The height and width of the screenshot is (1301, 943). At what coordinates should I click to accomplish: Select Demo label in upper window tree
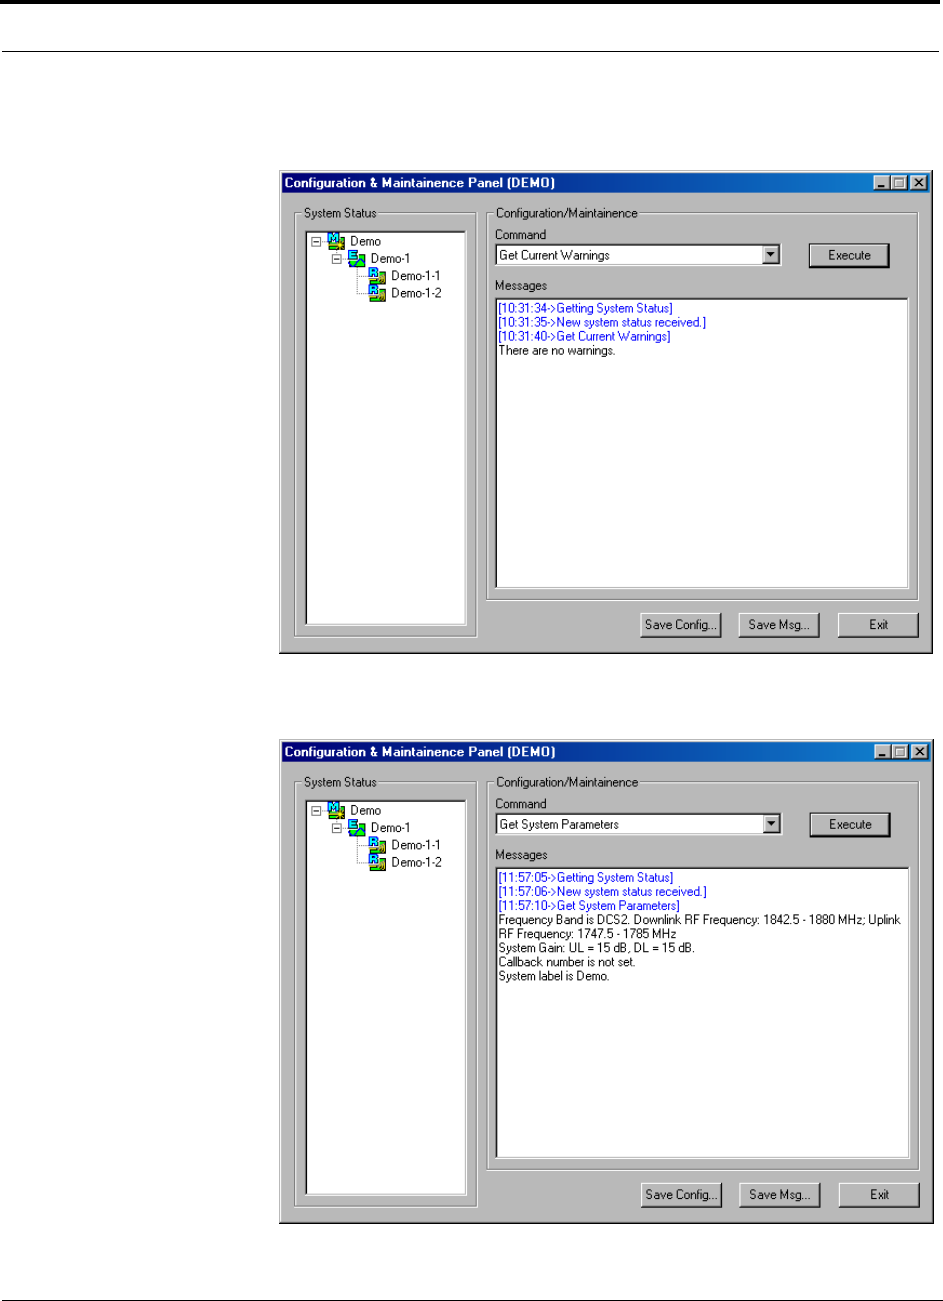coord(365,241)
